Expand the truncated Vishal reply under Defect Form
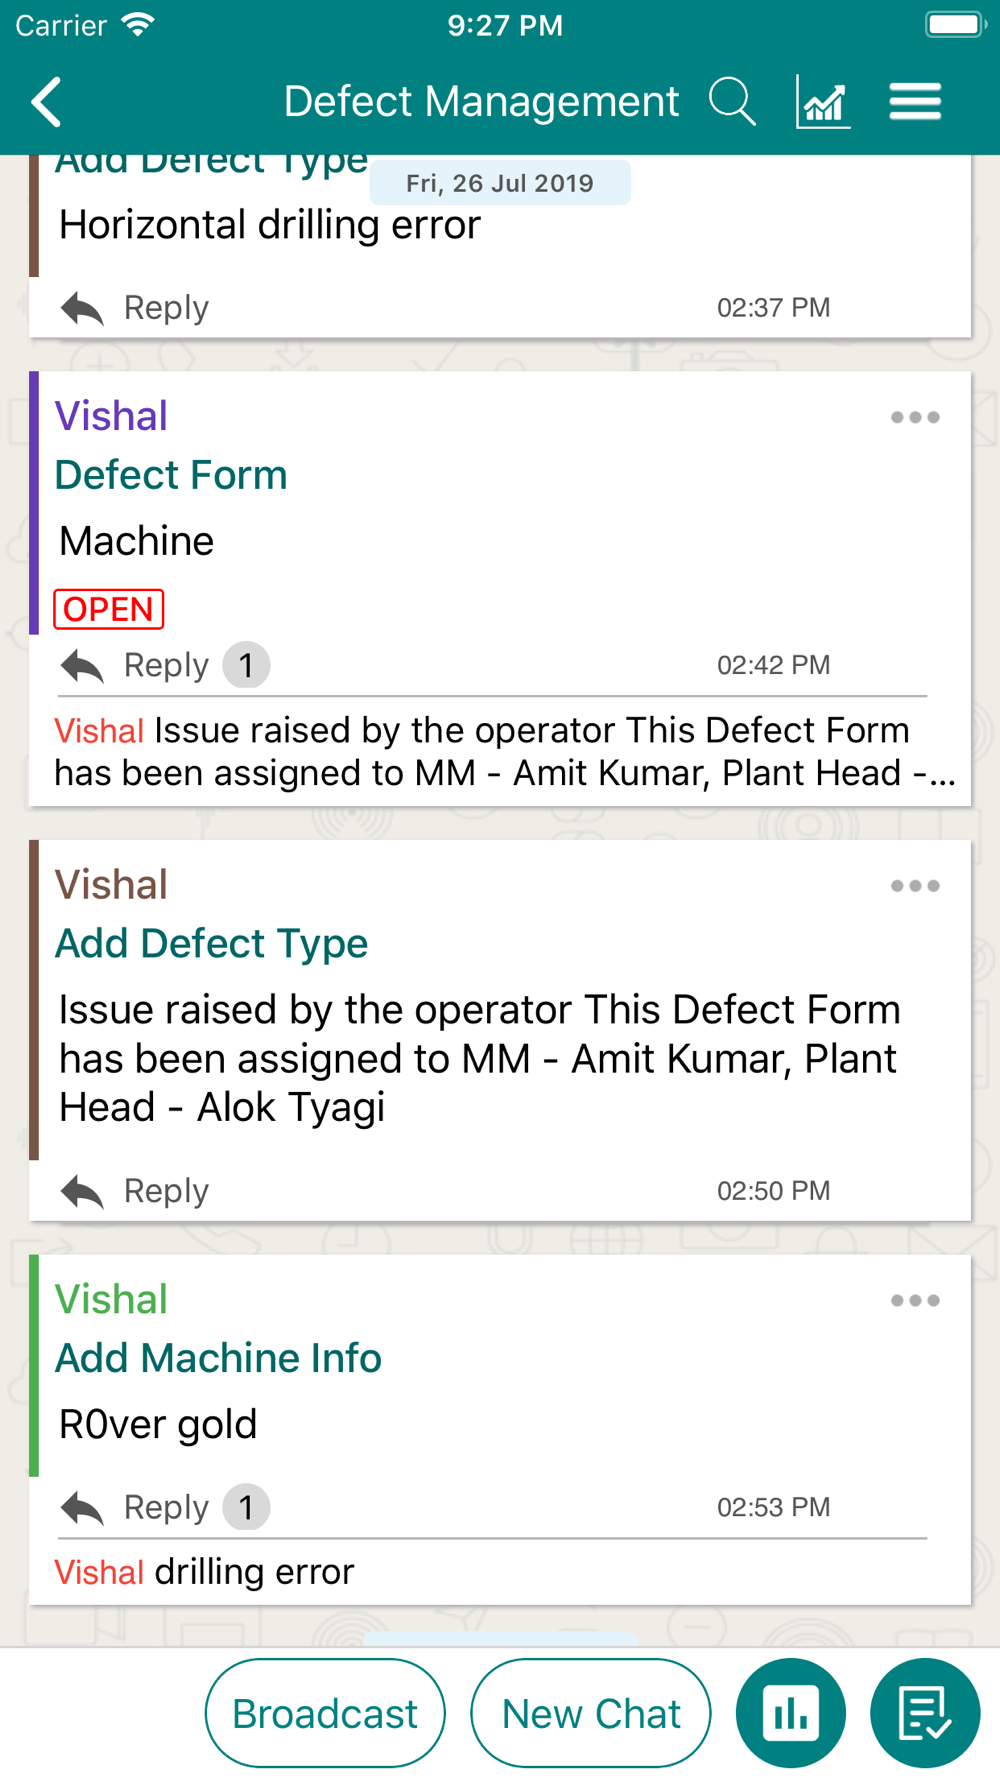The image size is (1000, 1778). point(505,752)
